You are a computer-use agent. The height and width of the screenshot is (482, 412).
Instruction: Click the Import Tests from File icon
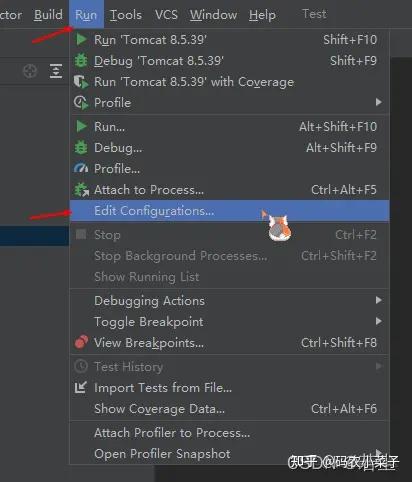pyautogui.click(x=81, y=387)
